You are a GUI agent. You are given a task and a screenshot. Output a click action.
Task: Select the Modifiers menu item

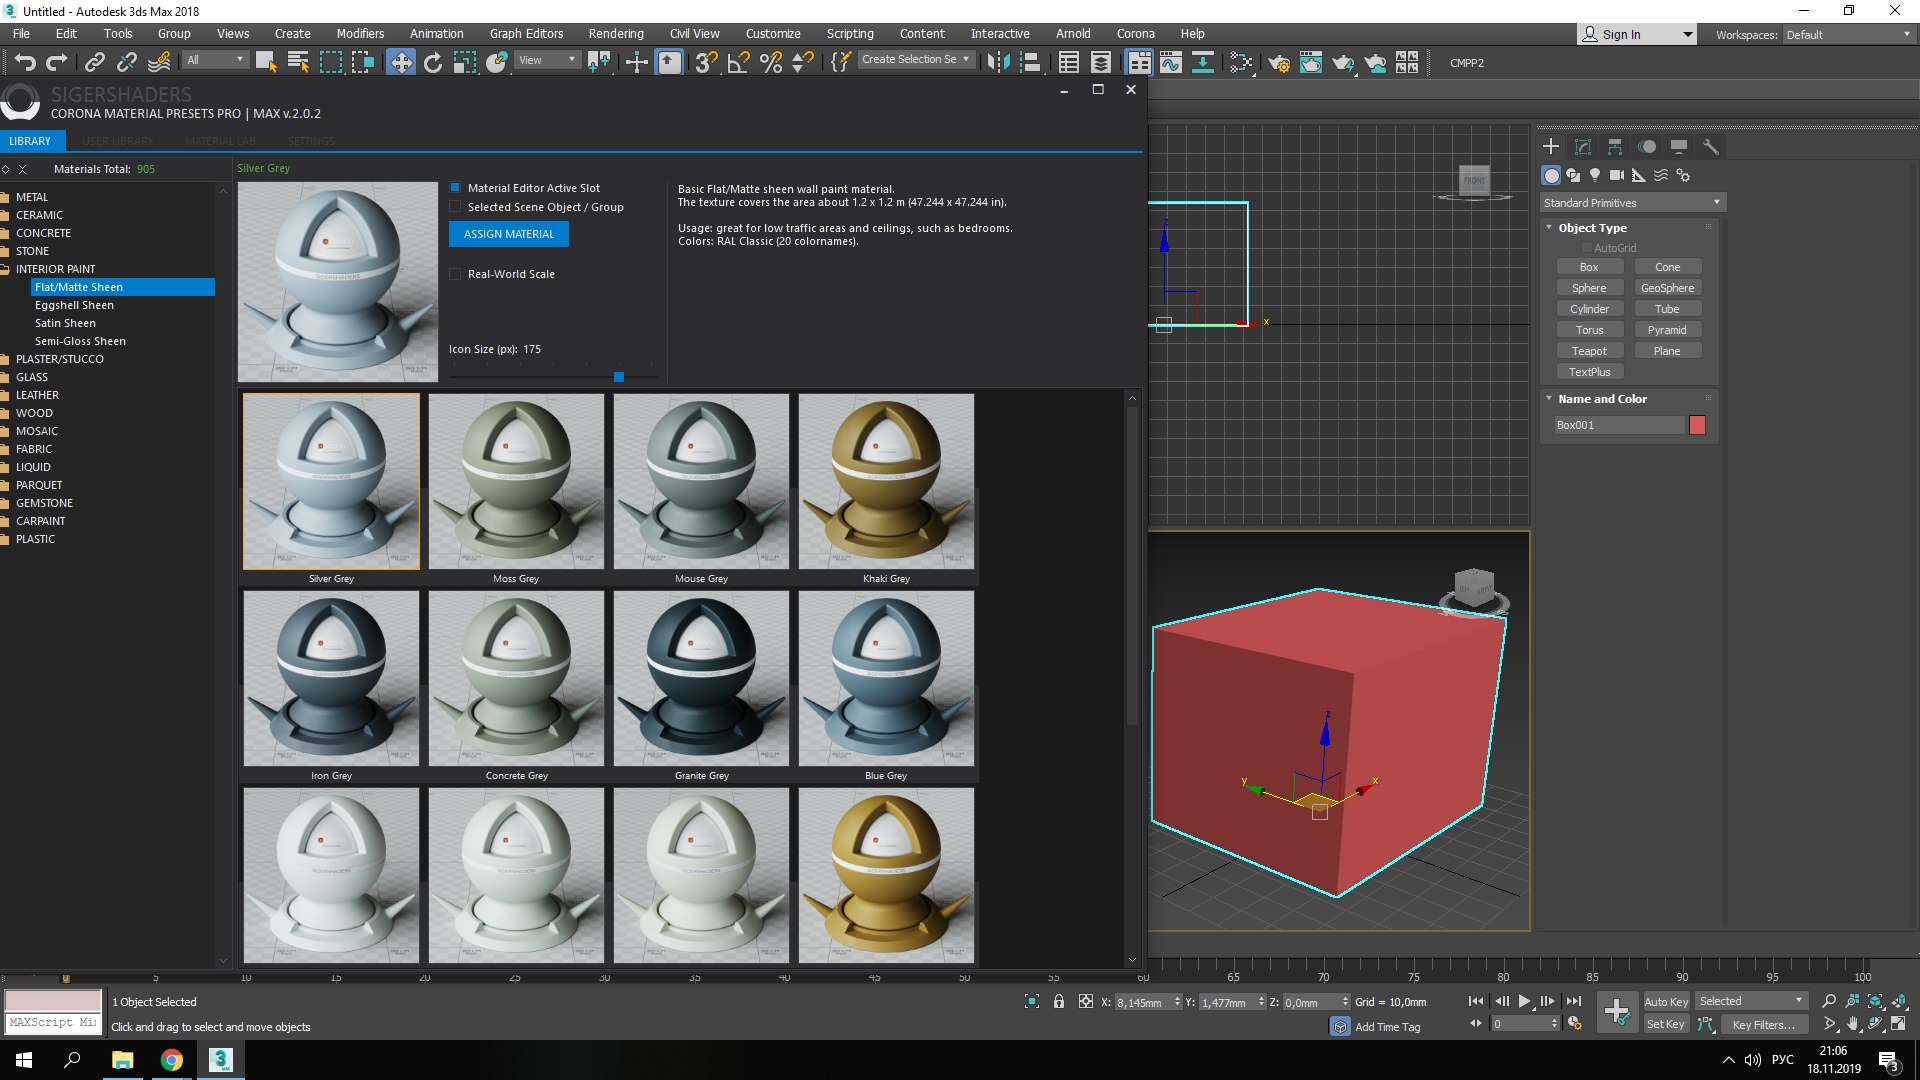357,33
